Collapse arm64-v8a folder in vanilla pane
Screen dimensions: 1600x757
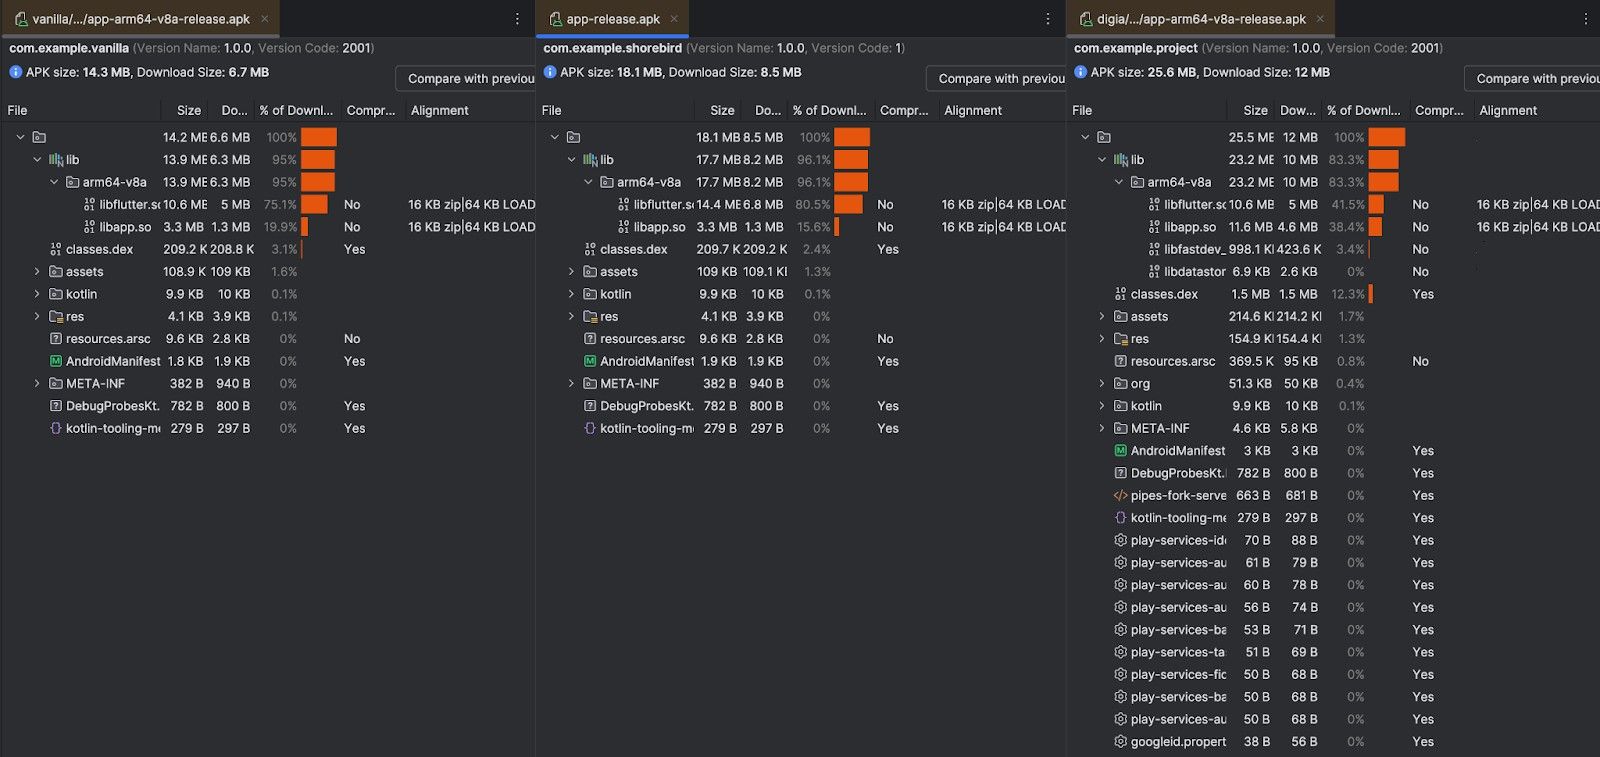point(54,182)
